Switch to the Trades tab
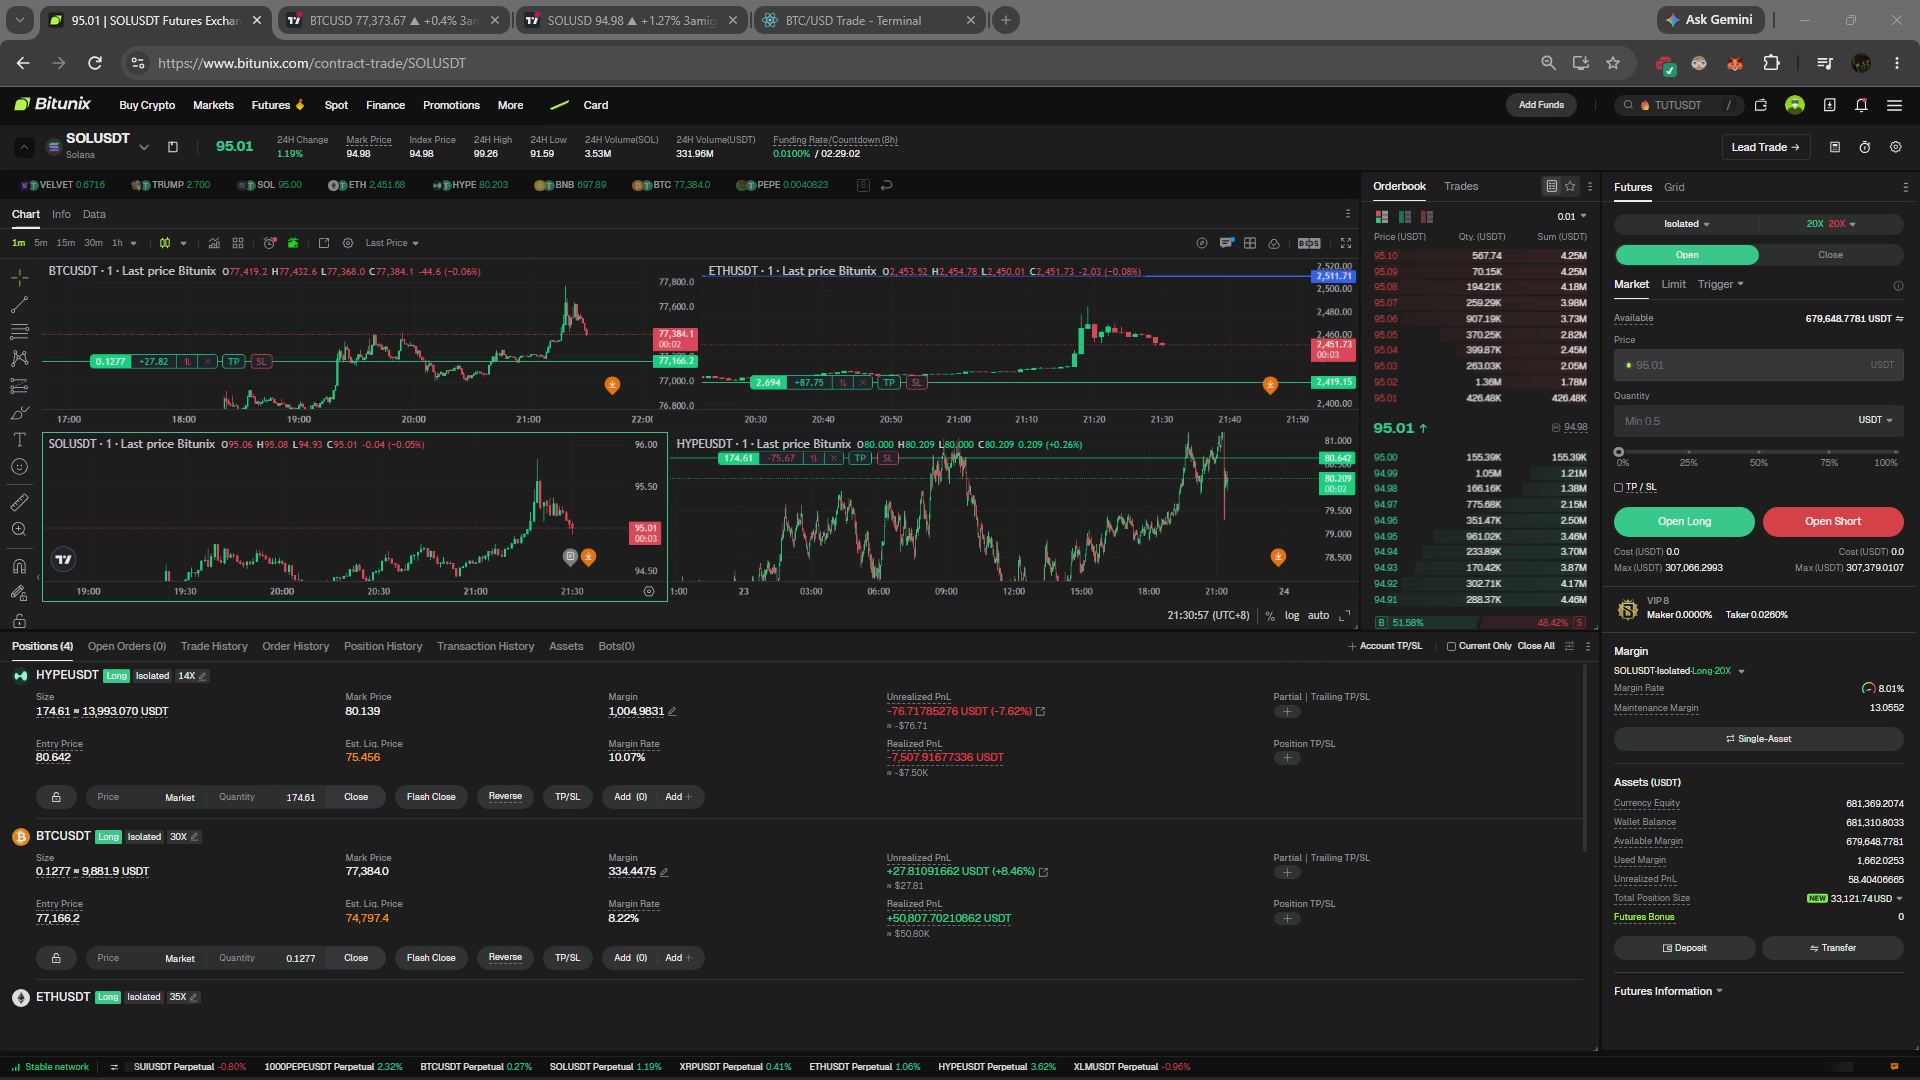 pos(1460,186)
